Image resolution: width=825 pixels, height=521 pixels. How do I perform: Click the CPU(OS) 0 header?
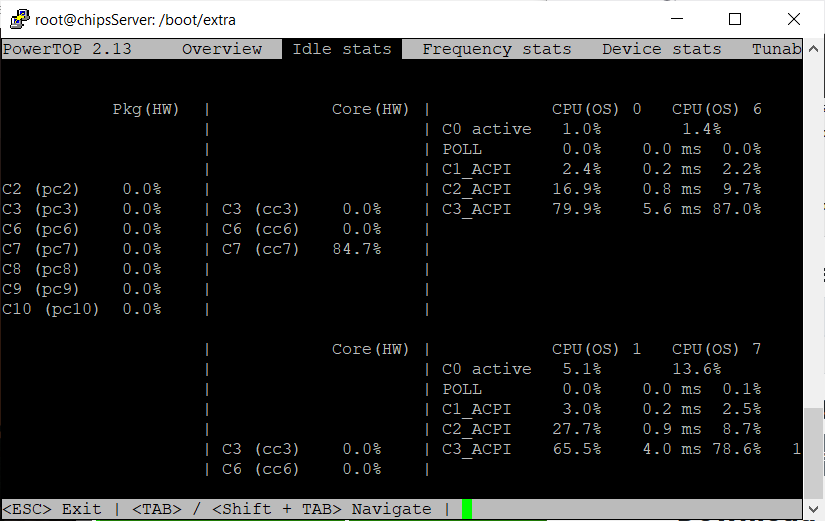click(x=597, y=109)
